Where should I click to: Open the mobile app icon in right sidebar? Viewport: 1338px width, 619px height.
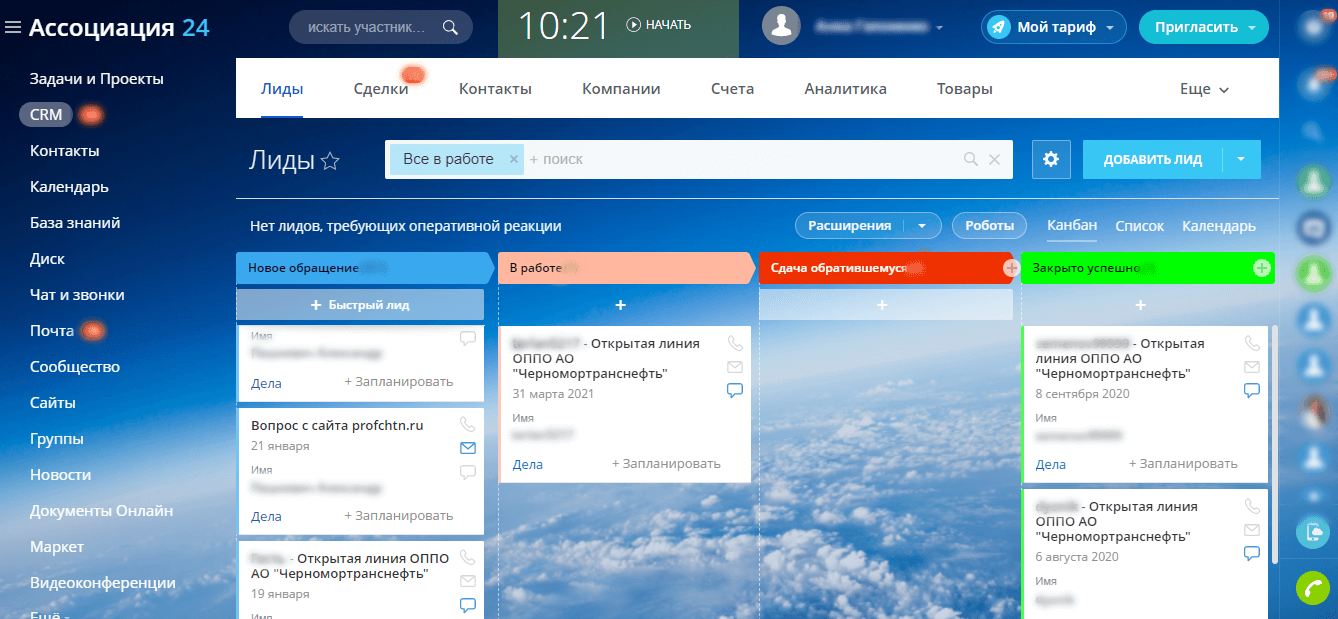coord(1312,532)
